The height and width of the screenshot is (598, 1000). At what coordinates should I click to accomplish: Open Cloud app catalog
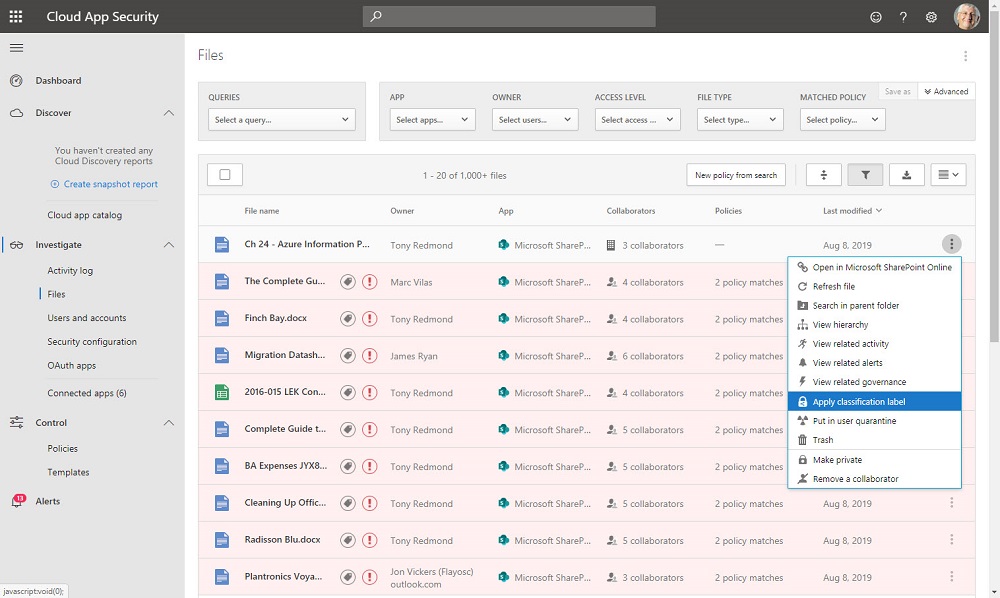coord(85,215)
